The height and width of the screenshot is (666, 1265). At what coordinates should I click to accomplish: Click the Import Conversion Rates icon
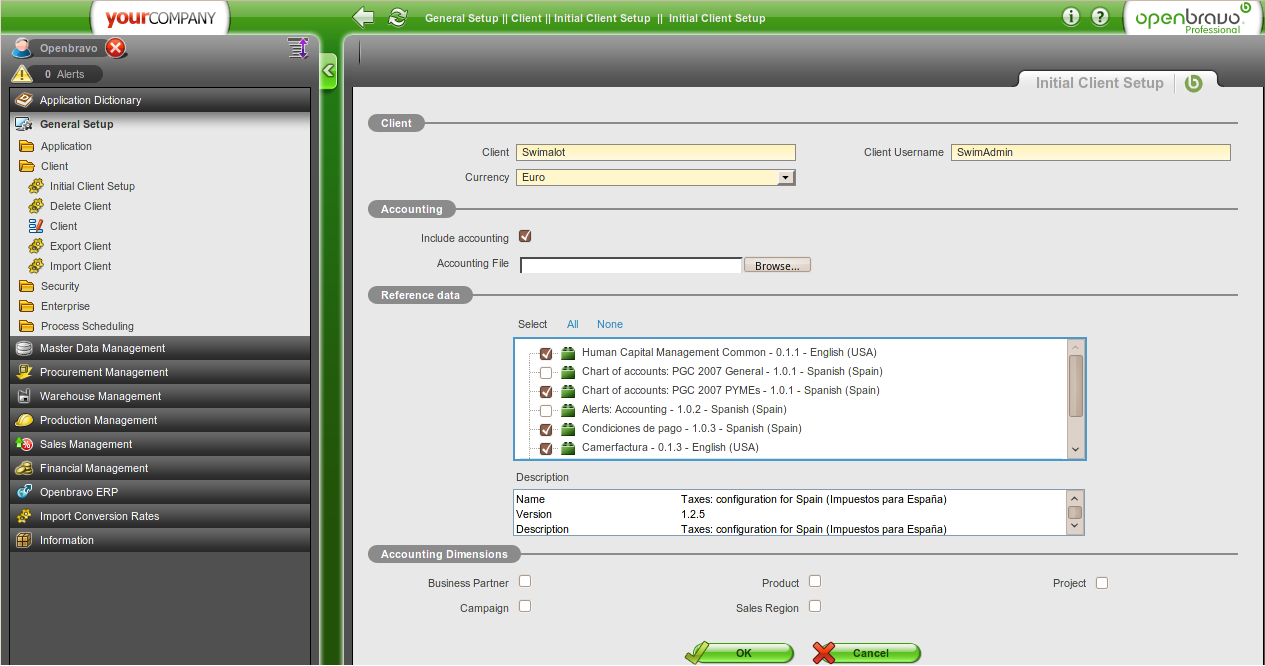click(24, 516)
